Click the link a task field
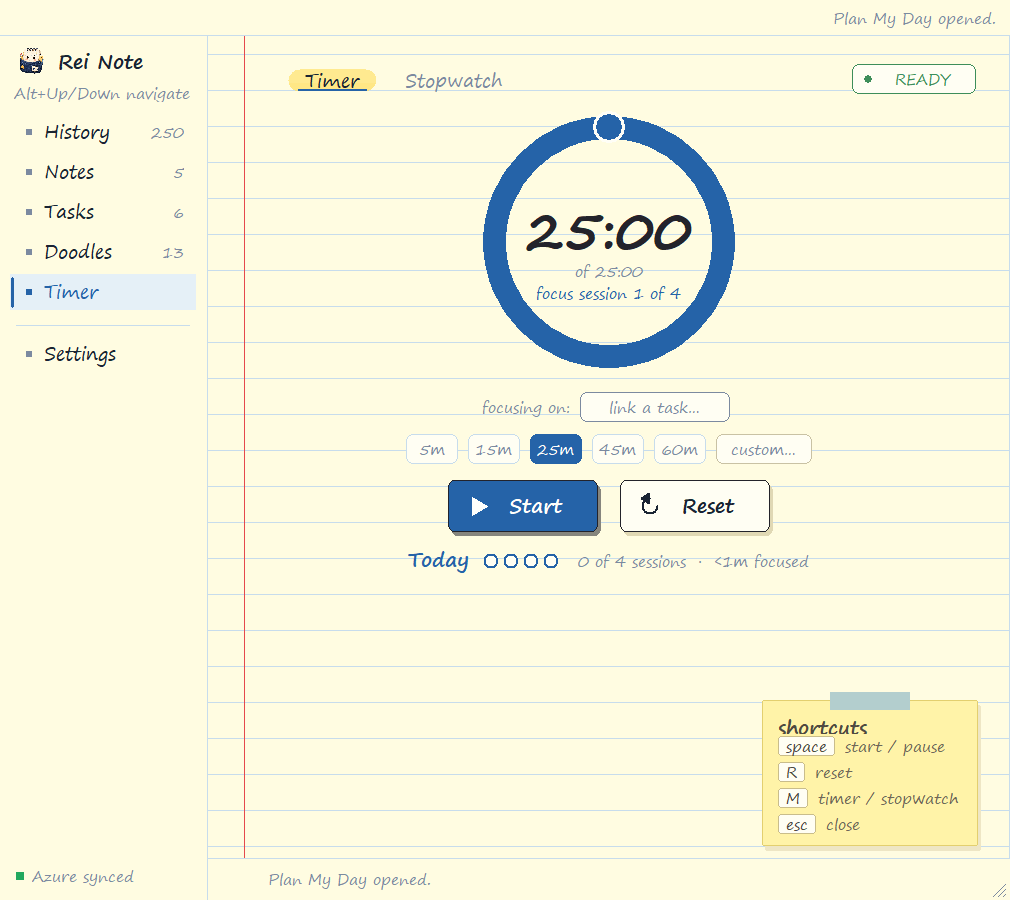 click(654, 407)
